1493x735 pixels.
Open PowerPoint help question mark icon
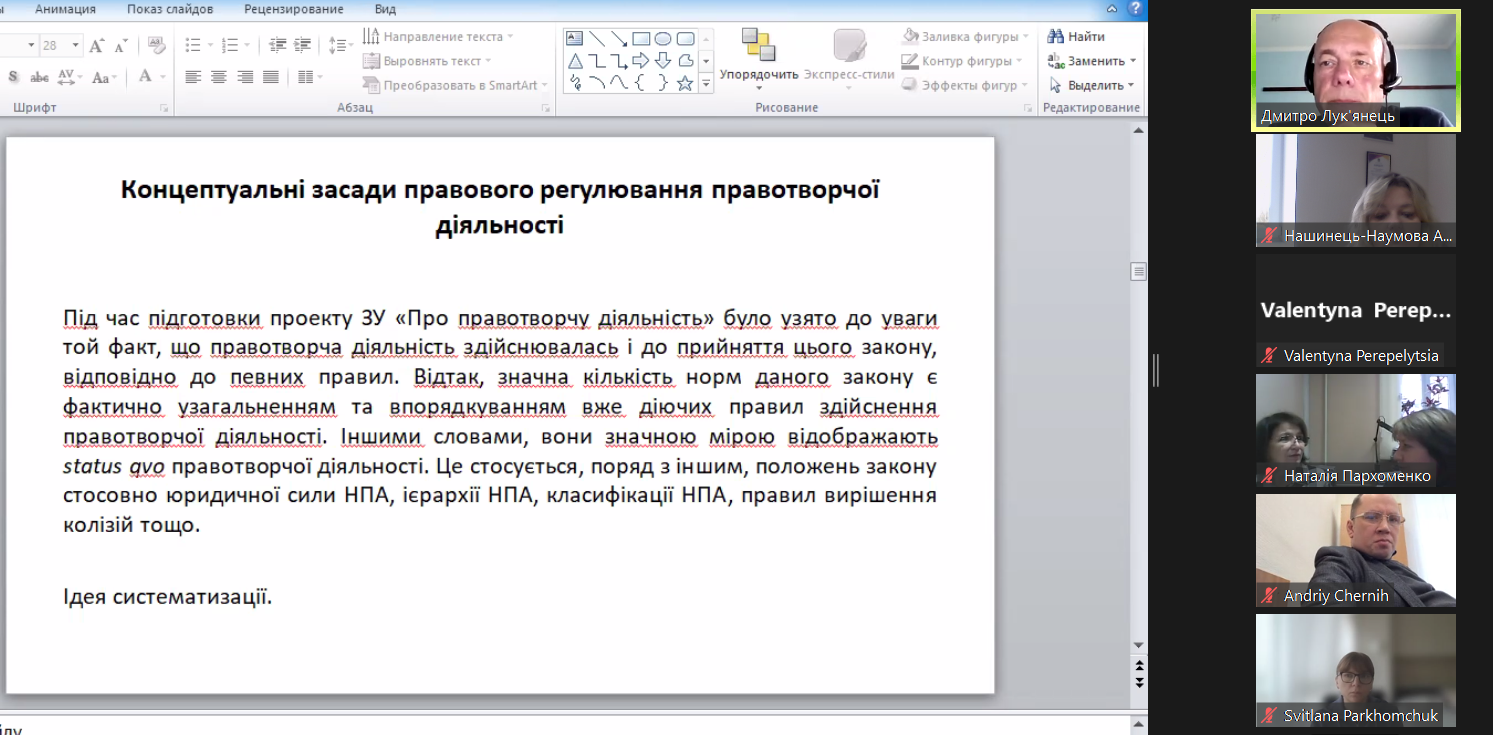point(1135,9)
